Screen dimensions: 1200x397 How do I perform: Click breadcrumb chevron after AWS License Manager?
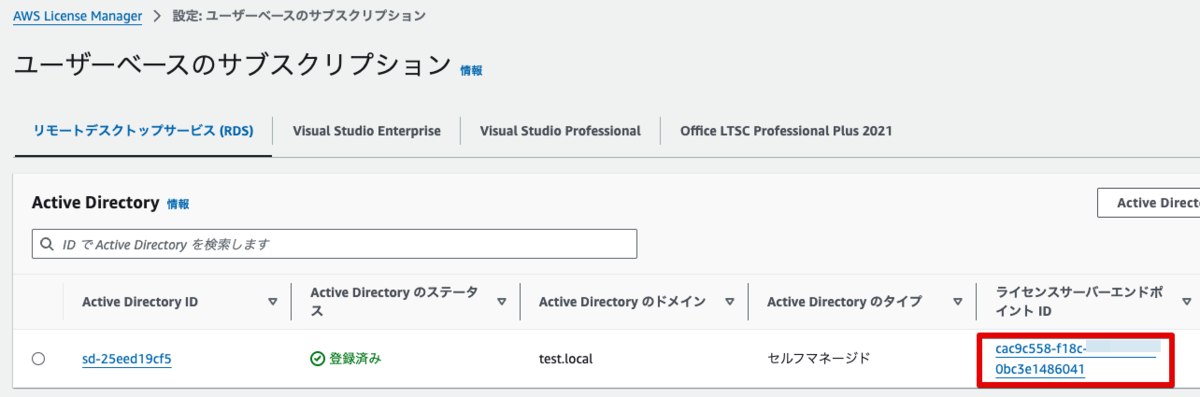(x=157, y=16)
